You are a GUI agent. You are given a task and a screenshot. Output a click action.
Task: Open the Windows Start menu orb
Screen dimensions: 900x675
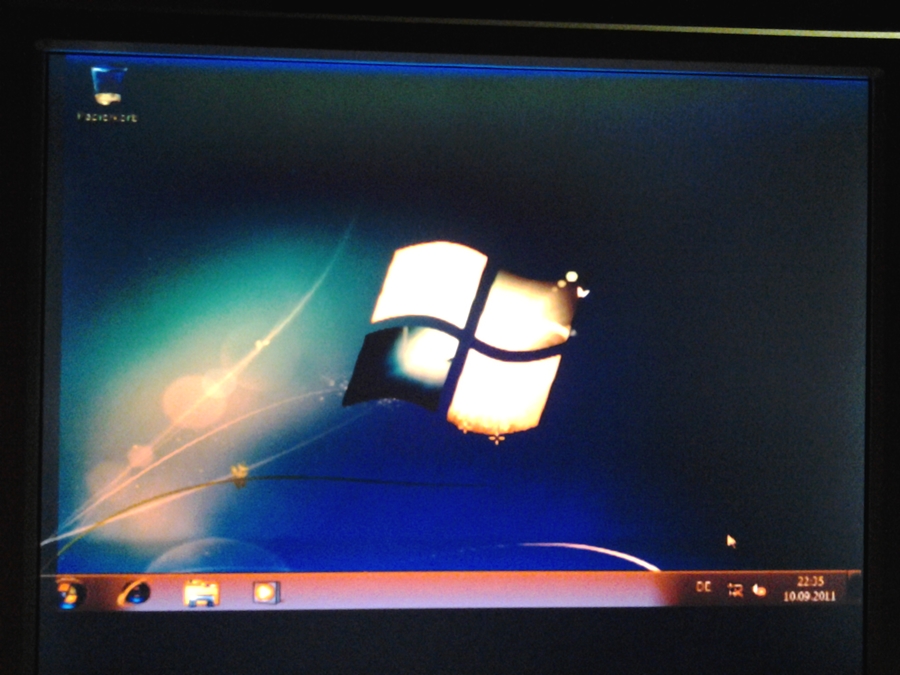click(x=69, y=593)
